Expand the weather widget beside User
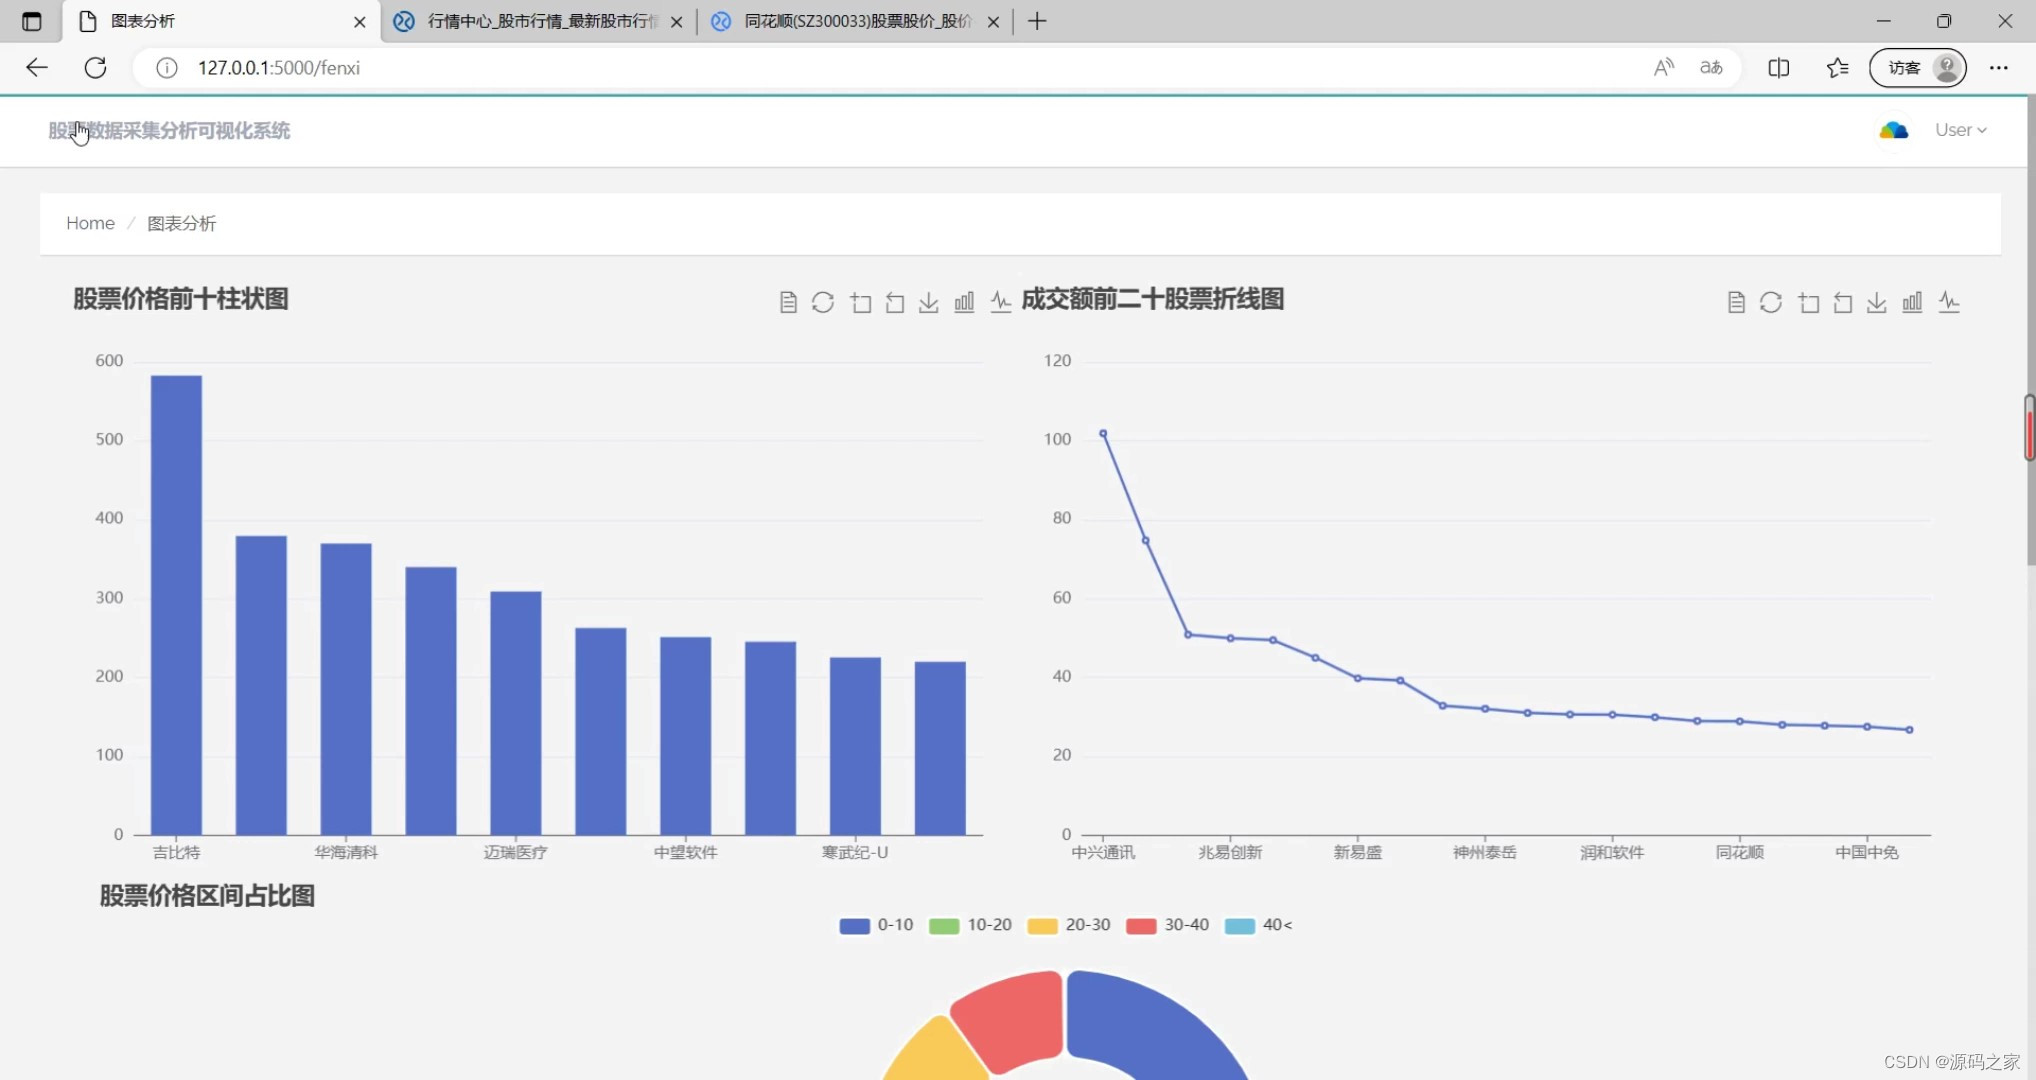 point(1893,130)
